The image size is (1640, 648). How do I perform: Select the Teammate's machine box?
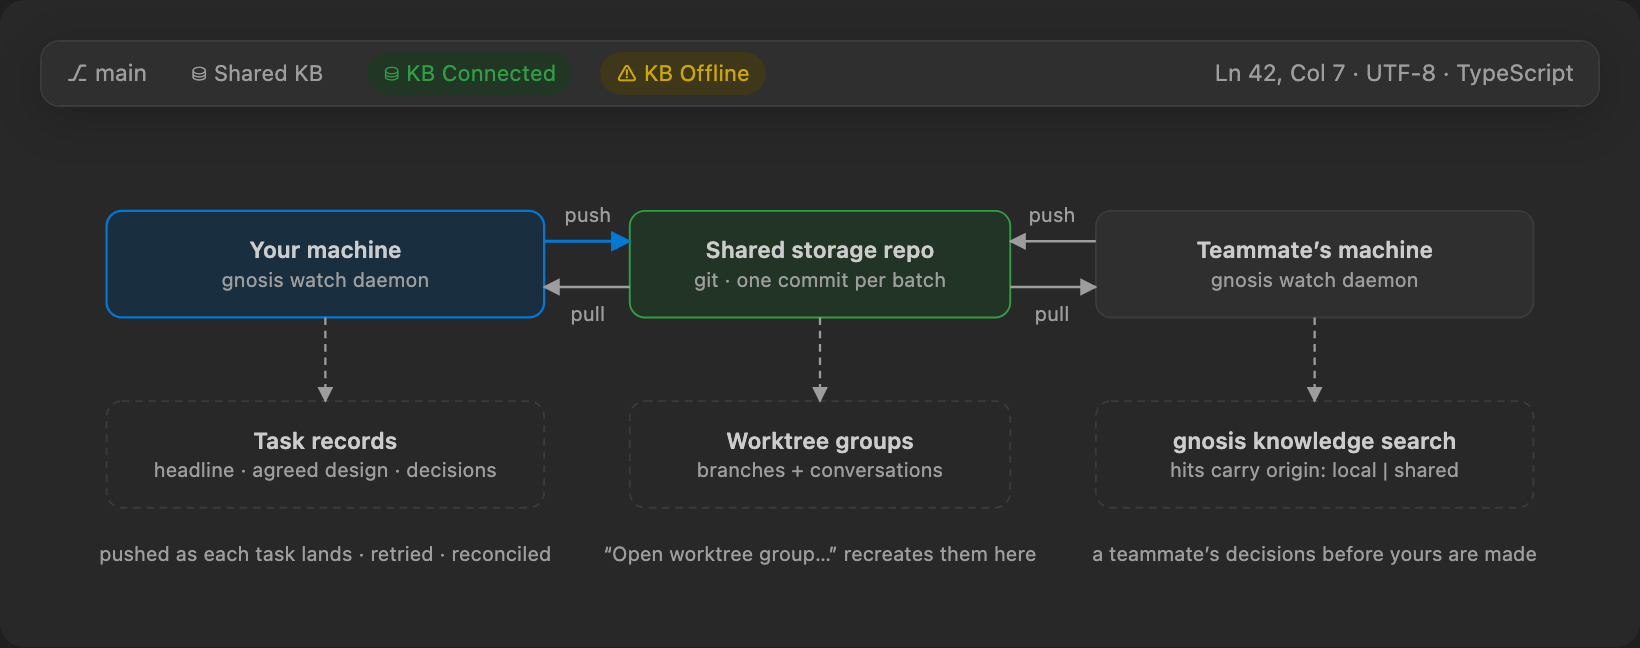tap(1314, 264)
